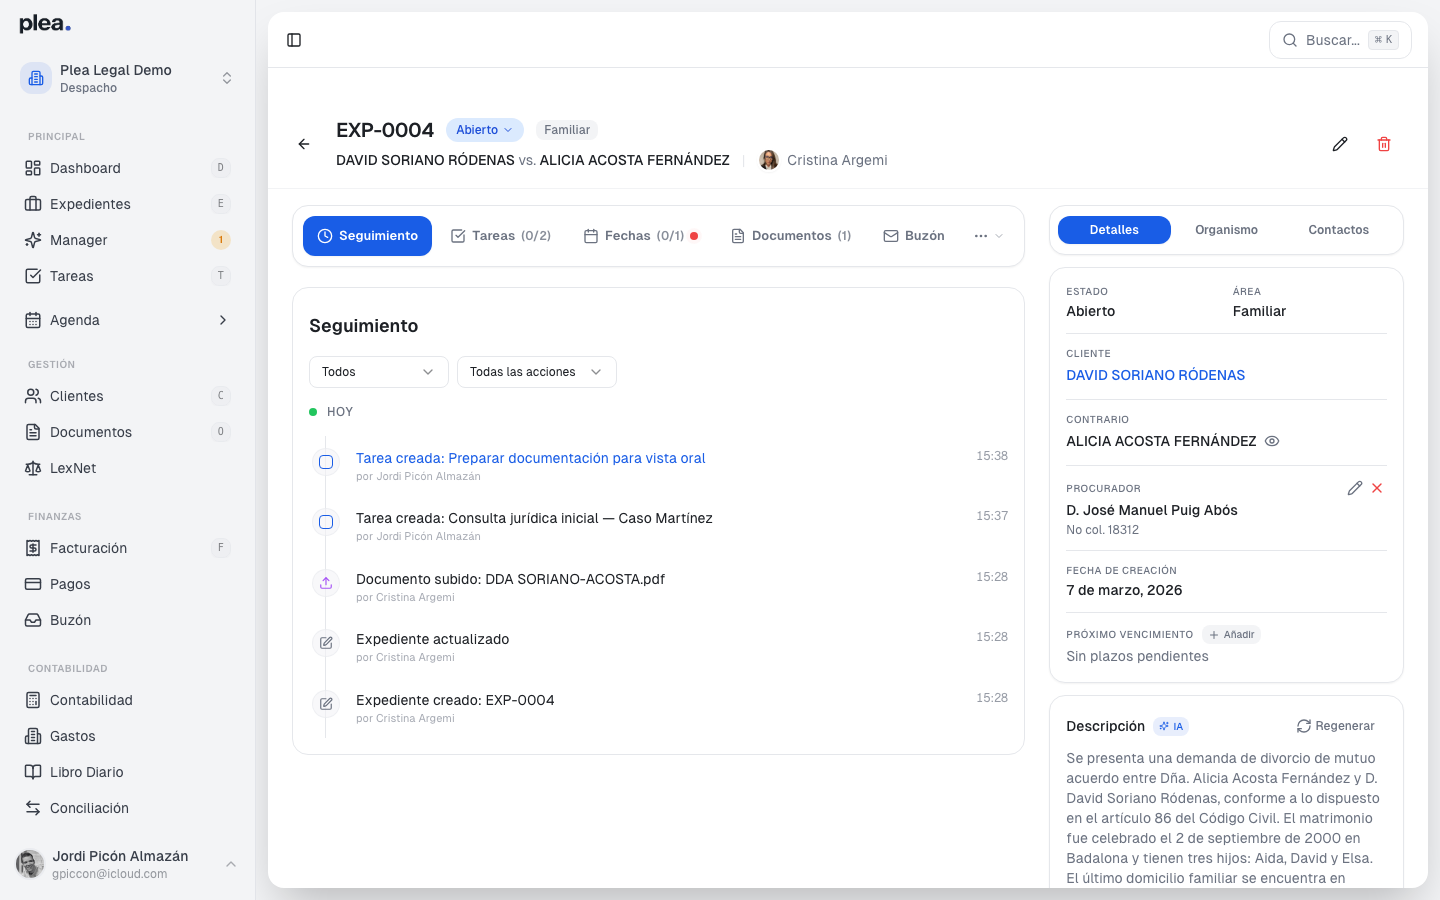The width and height of the screenshot is (1440, 900).
Task: Check task Preparar documentación para vista oral
Action: (326, 462)
